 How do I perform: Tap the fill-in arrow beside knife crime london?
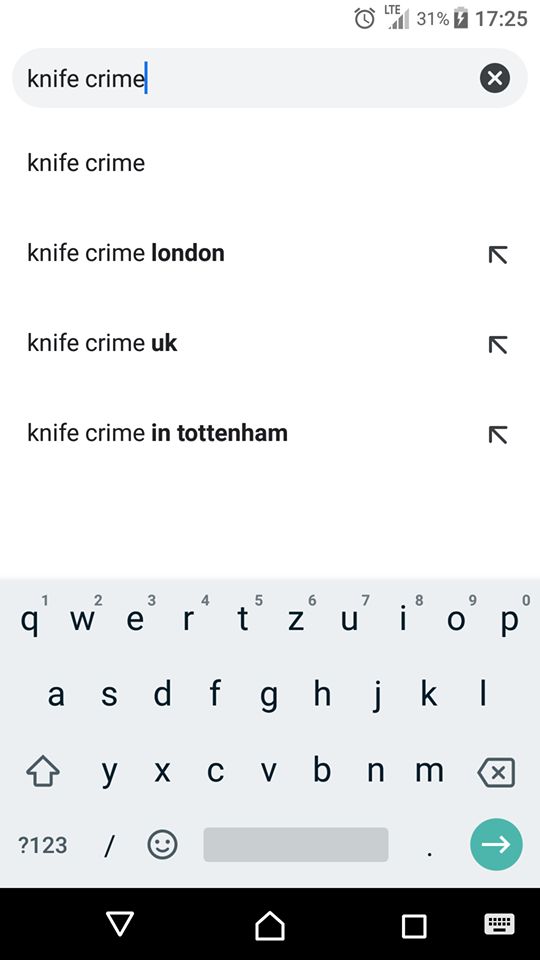(498, 254)
